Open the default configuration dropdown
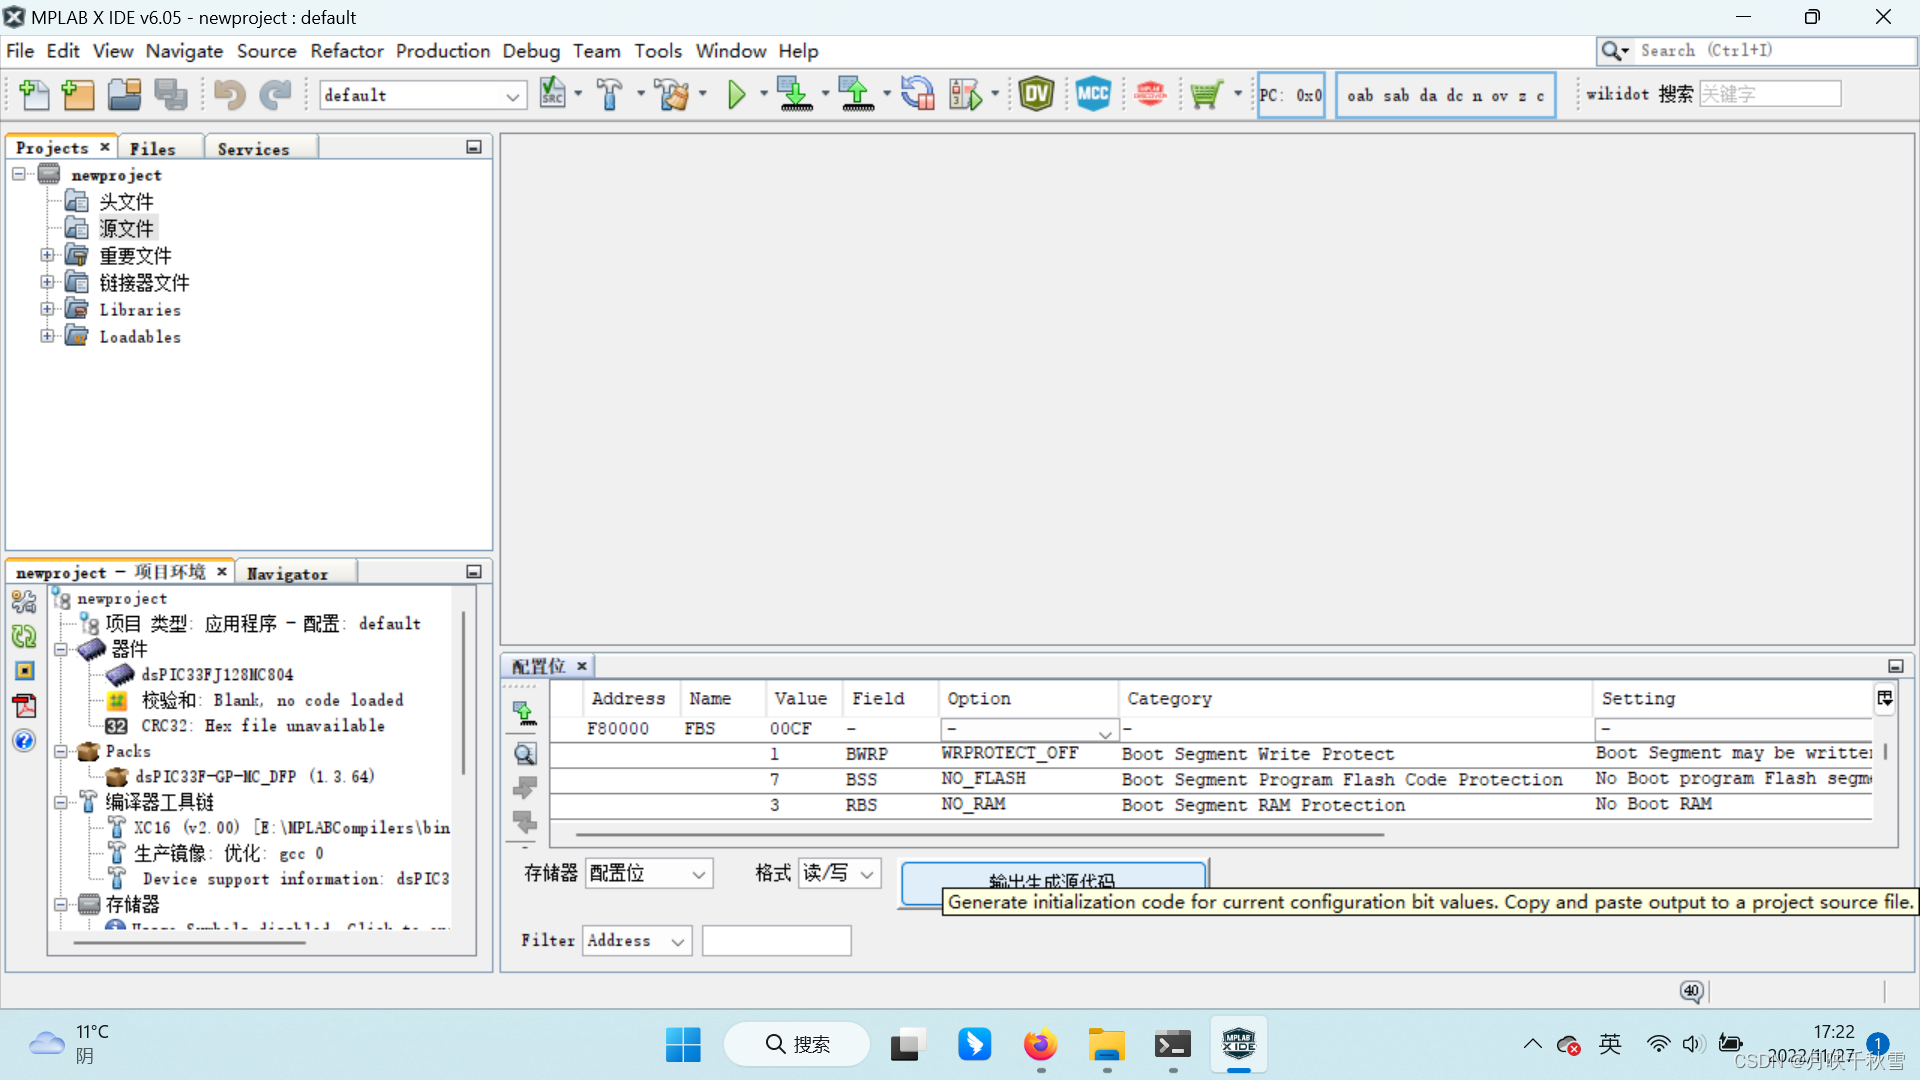The height and width of the screenshot is (1080, 1920). pyautogui.click(x=512, y=94)
